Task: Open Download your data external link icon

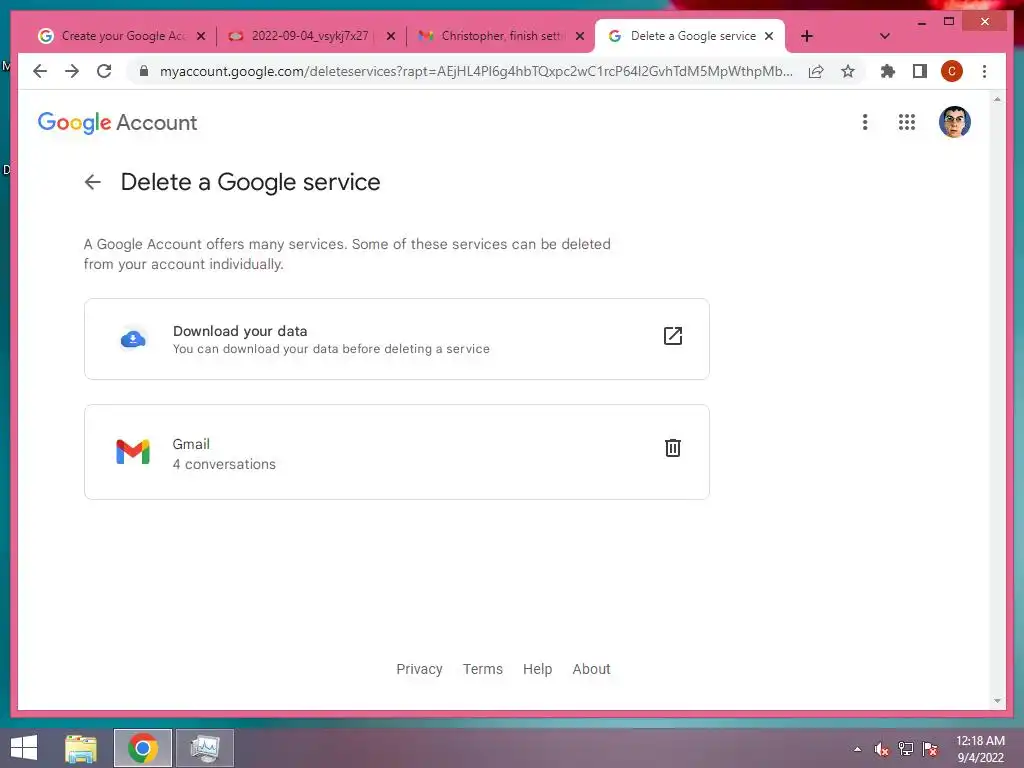Action: click(x=673, y=336)
